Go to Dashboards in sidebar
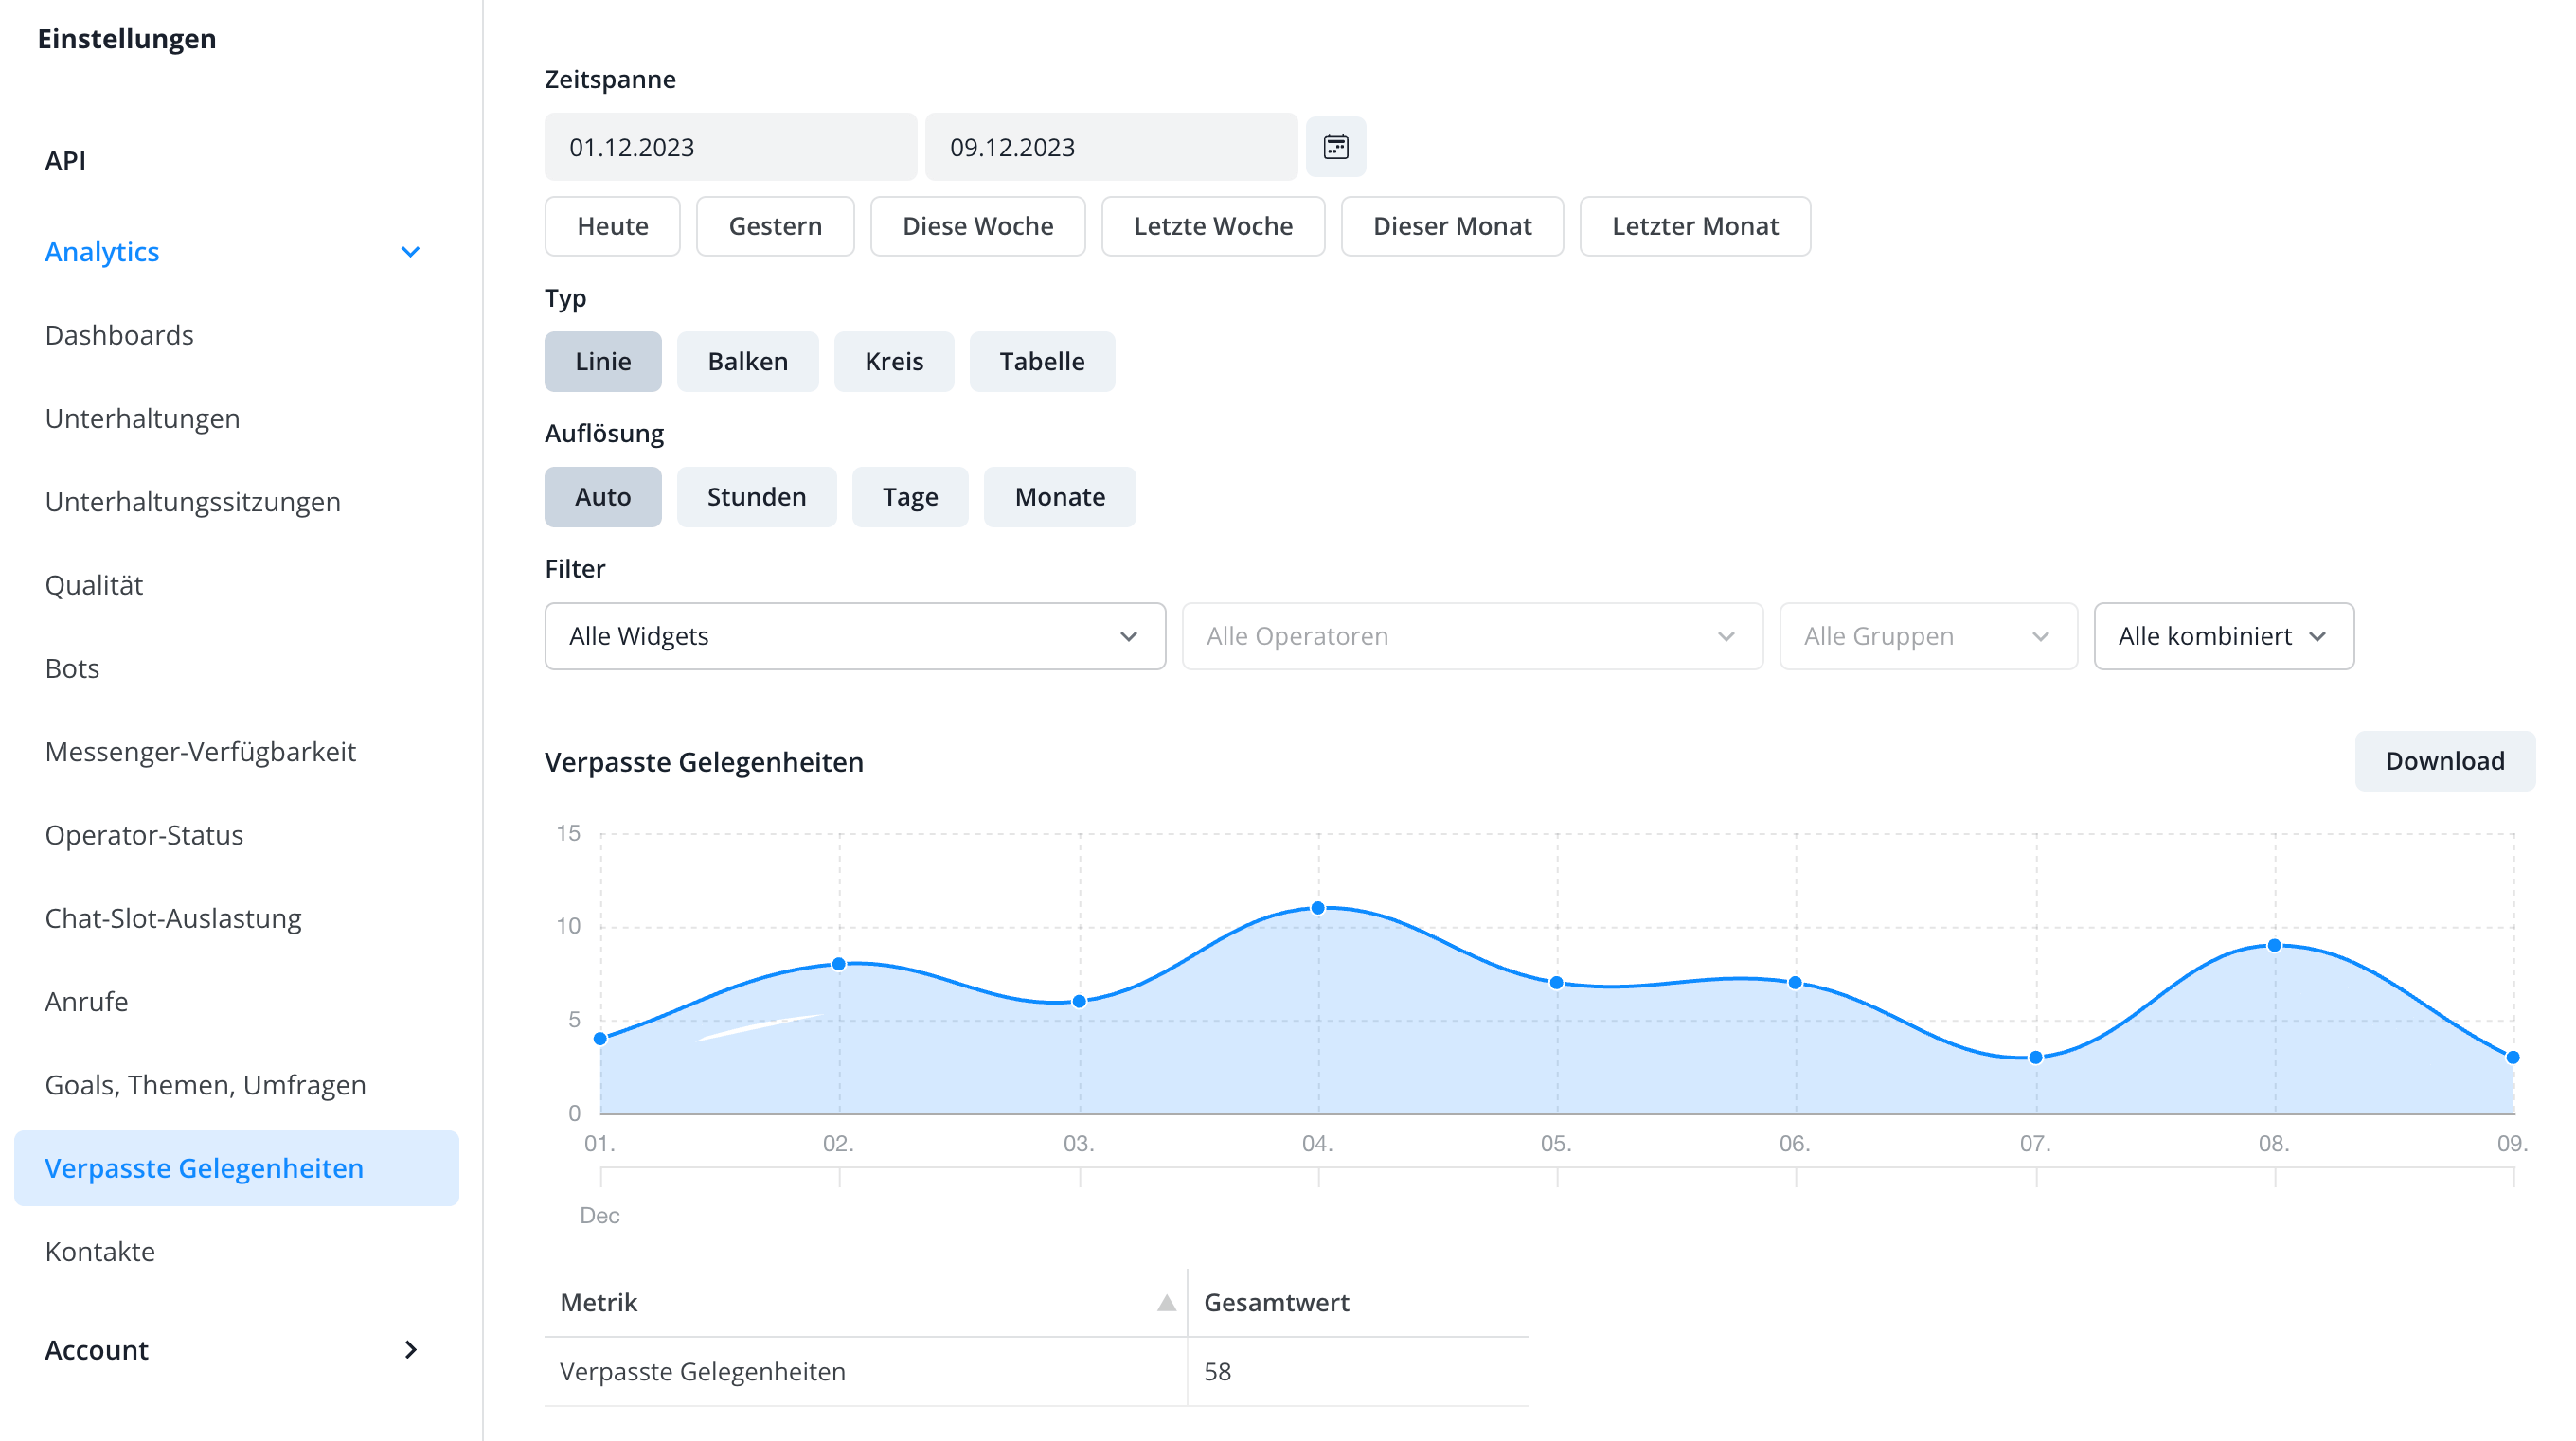The width and height of the screenshot is (2576, 1441). (x=119, y=335)
